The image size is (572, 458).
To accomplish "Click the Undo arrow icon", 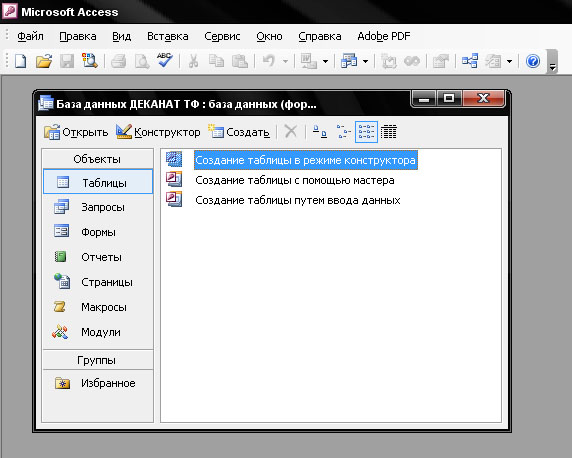I will (269, 61).
